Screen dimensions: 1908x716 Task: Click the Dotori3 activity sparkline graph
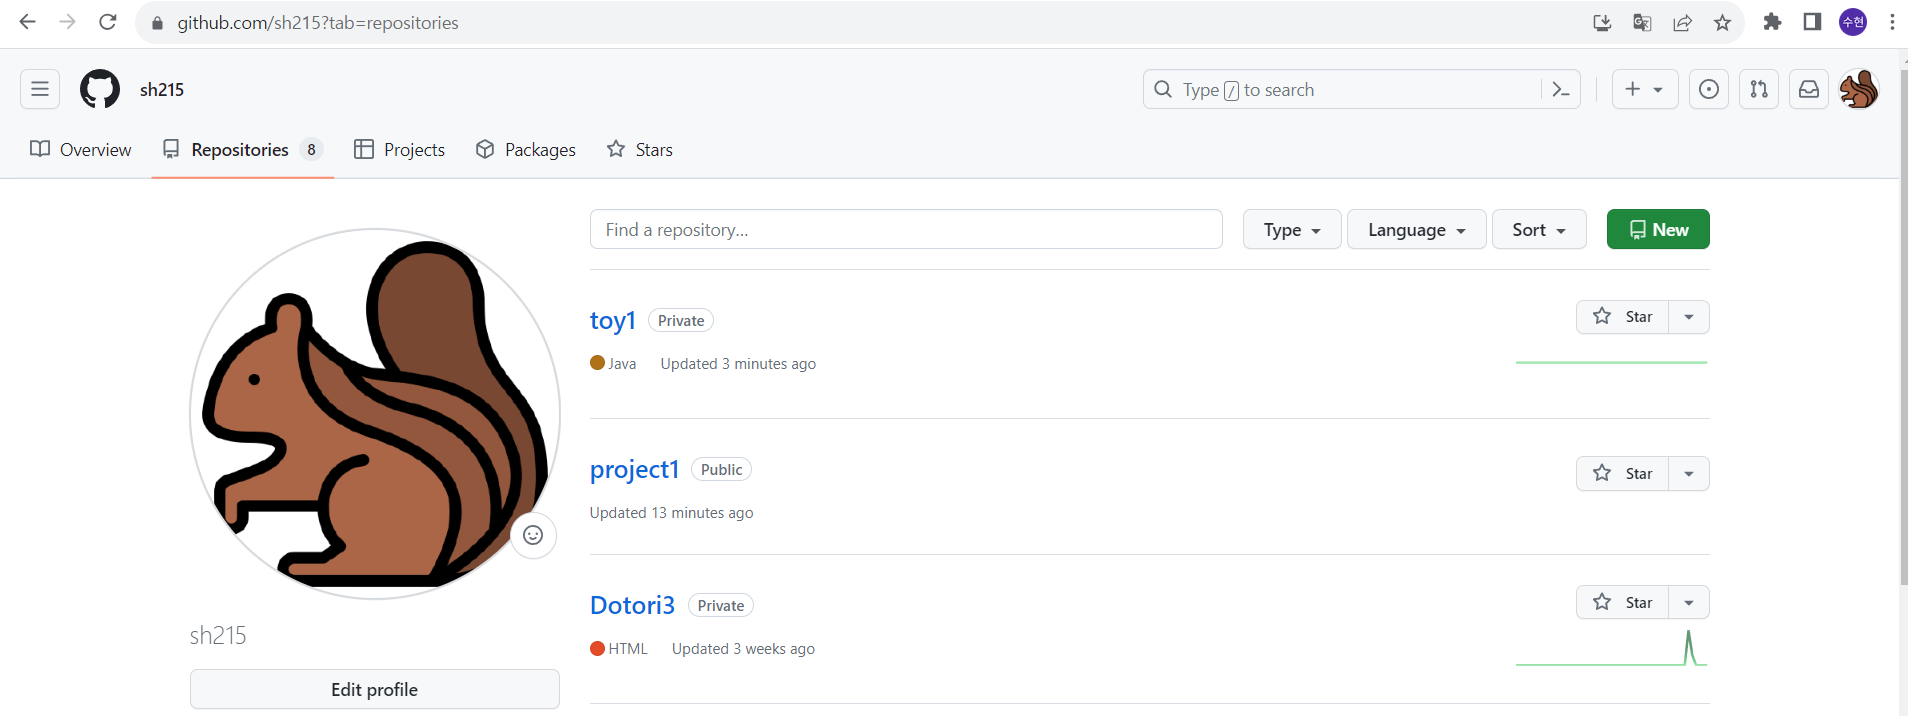1611,647
